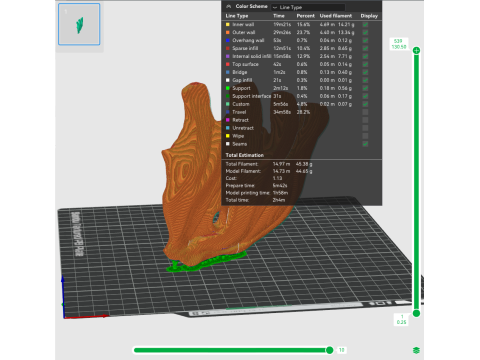Enable the Travel display checkbox
480x360 pixels.
click(x=365, y=112)
